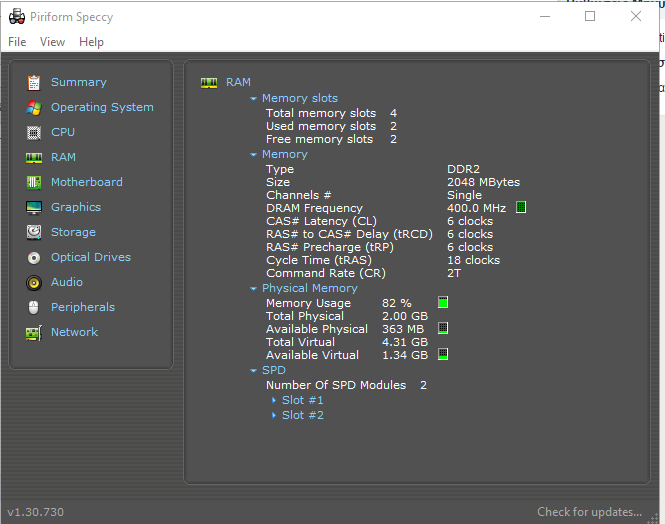Click the Graphics monitor icon
665x524 pixels.
pyautogui.click(x=34, y=208)
